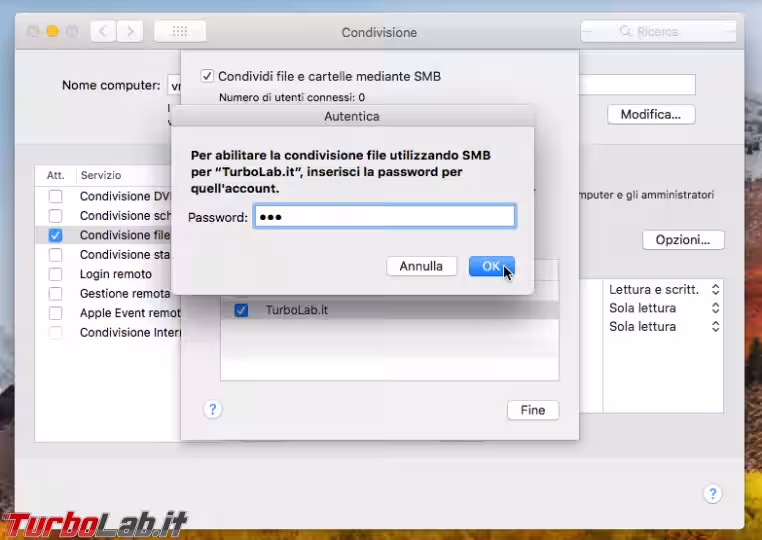The height and width of the screenshot is (540, 762).
Task: Open the last Sola lettura permission dropdown
Action: [664, 327]
